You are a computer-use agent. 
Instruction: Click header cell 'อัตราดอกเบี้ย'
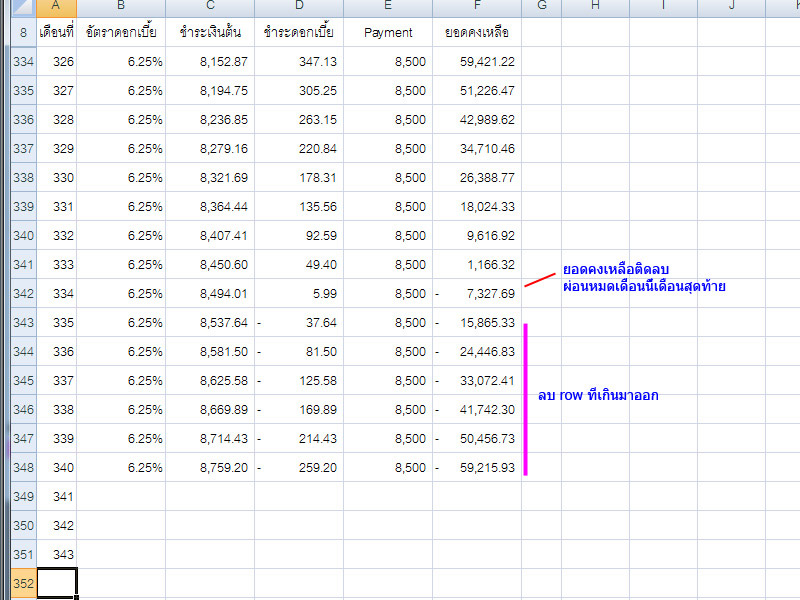(x=121, y=32)
